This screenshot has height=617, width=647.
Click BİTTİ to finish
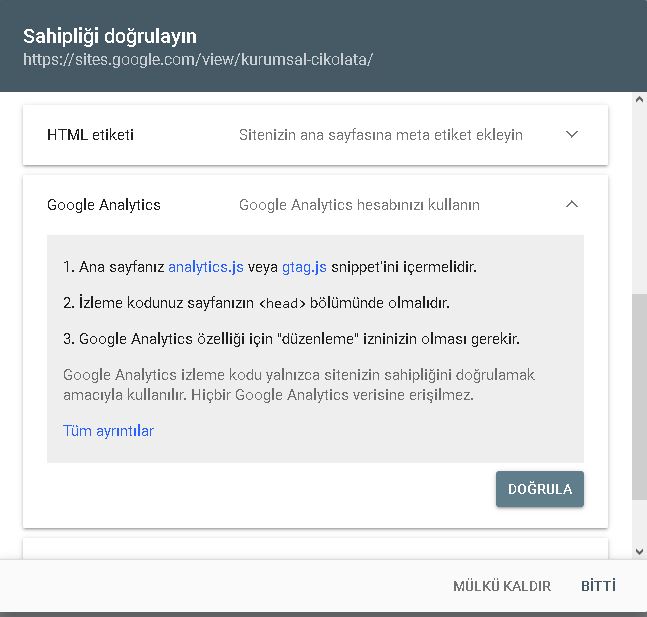[x=598, y=586]
